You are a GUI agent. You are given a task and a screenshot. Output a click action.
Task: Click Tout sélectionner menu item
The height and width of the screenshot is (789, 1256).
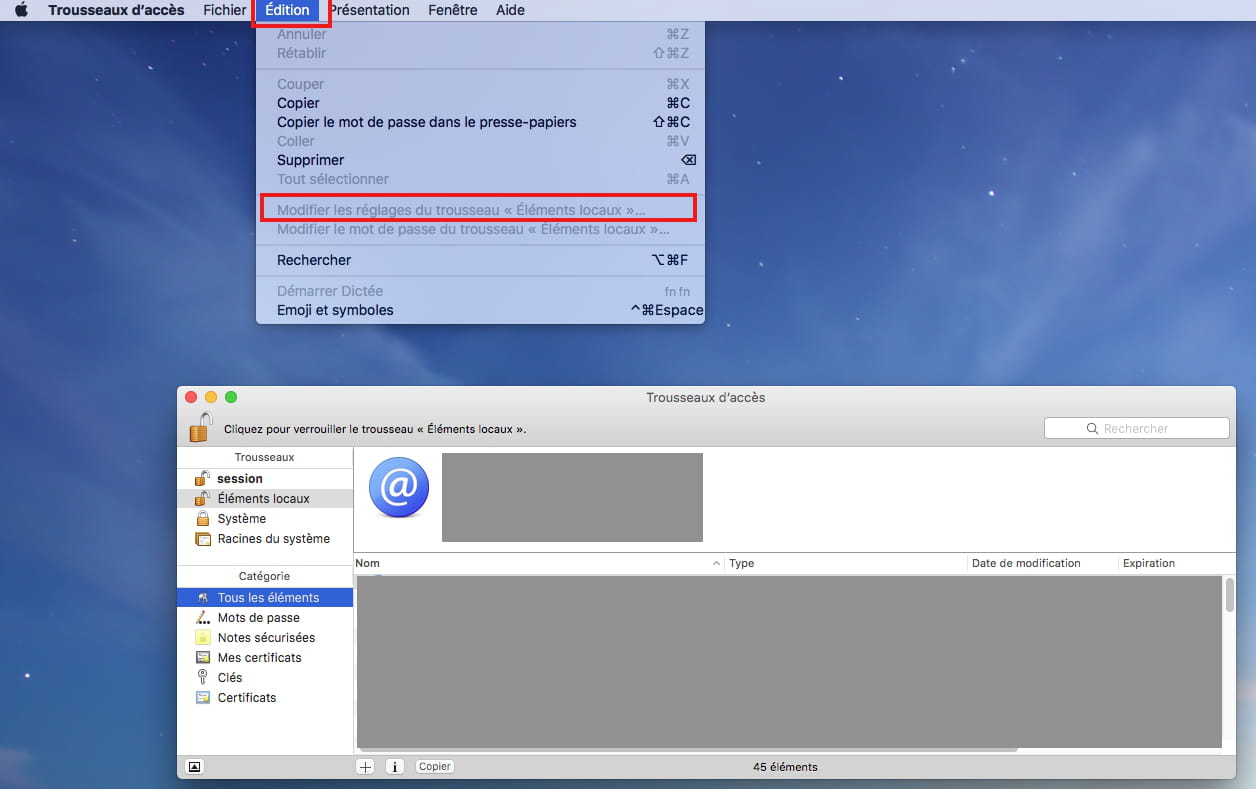pos(480,179)
